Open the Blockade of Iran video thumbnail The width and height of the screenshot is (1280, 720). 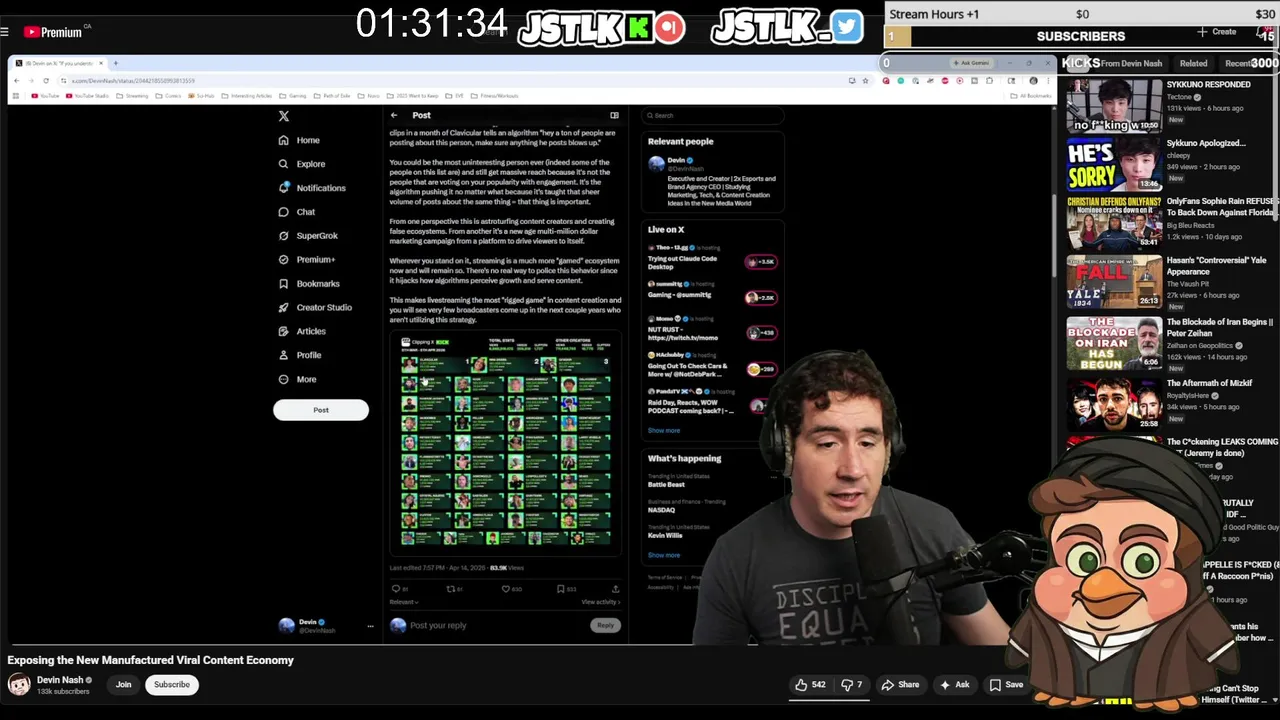(1114, 343)
